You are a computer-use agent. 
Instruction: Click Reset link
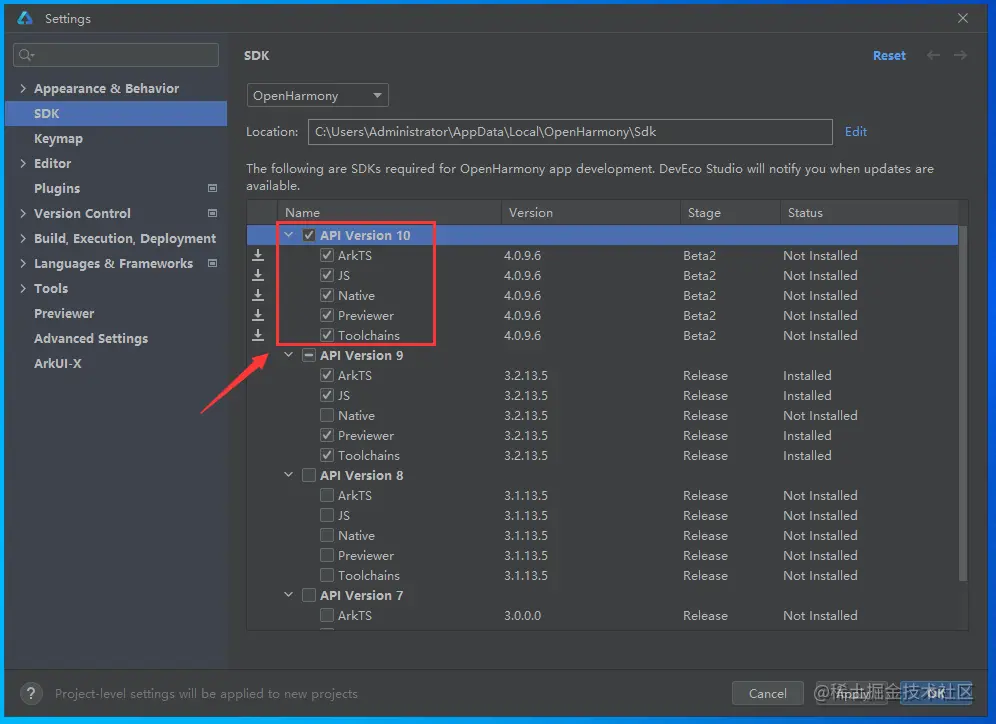pyautogui.click(x=889, y=56)
